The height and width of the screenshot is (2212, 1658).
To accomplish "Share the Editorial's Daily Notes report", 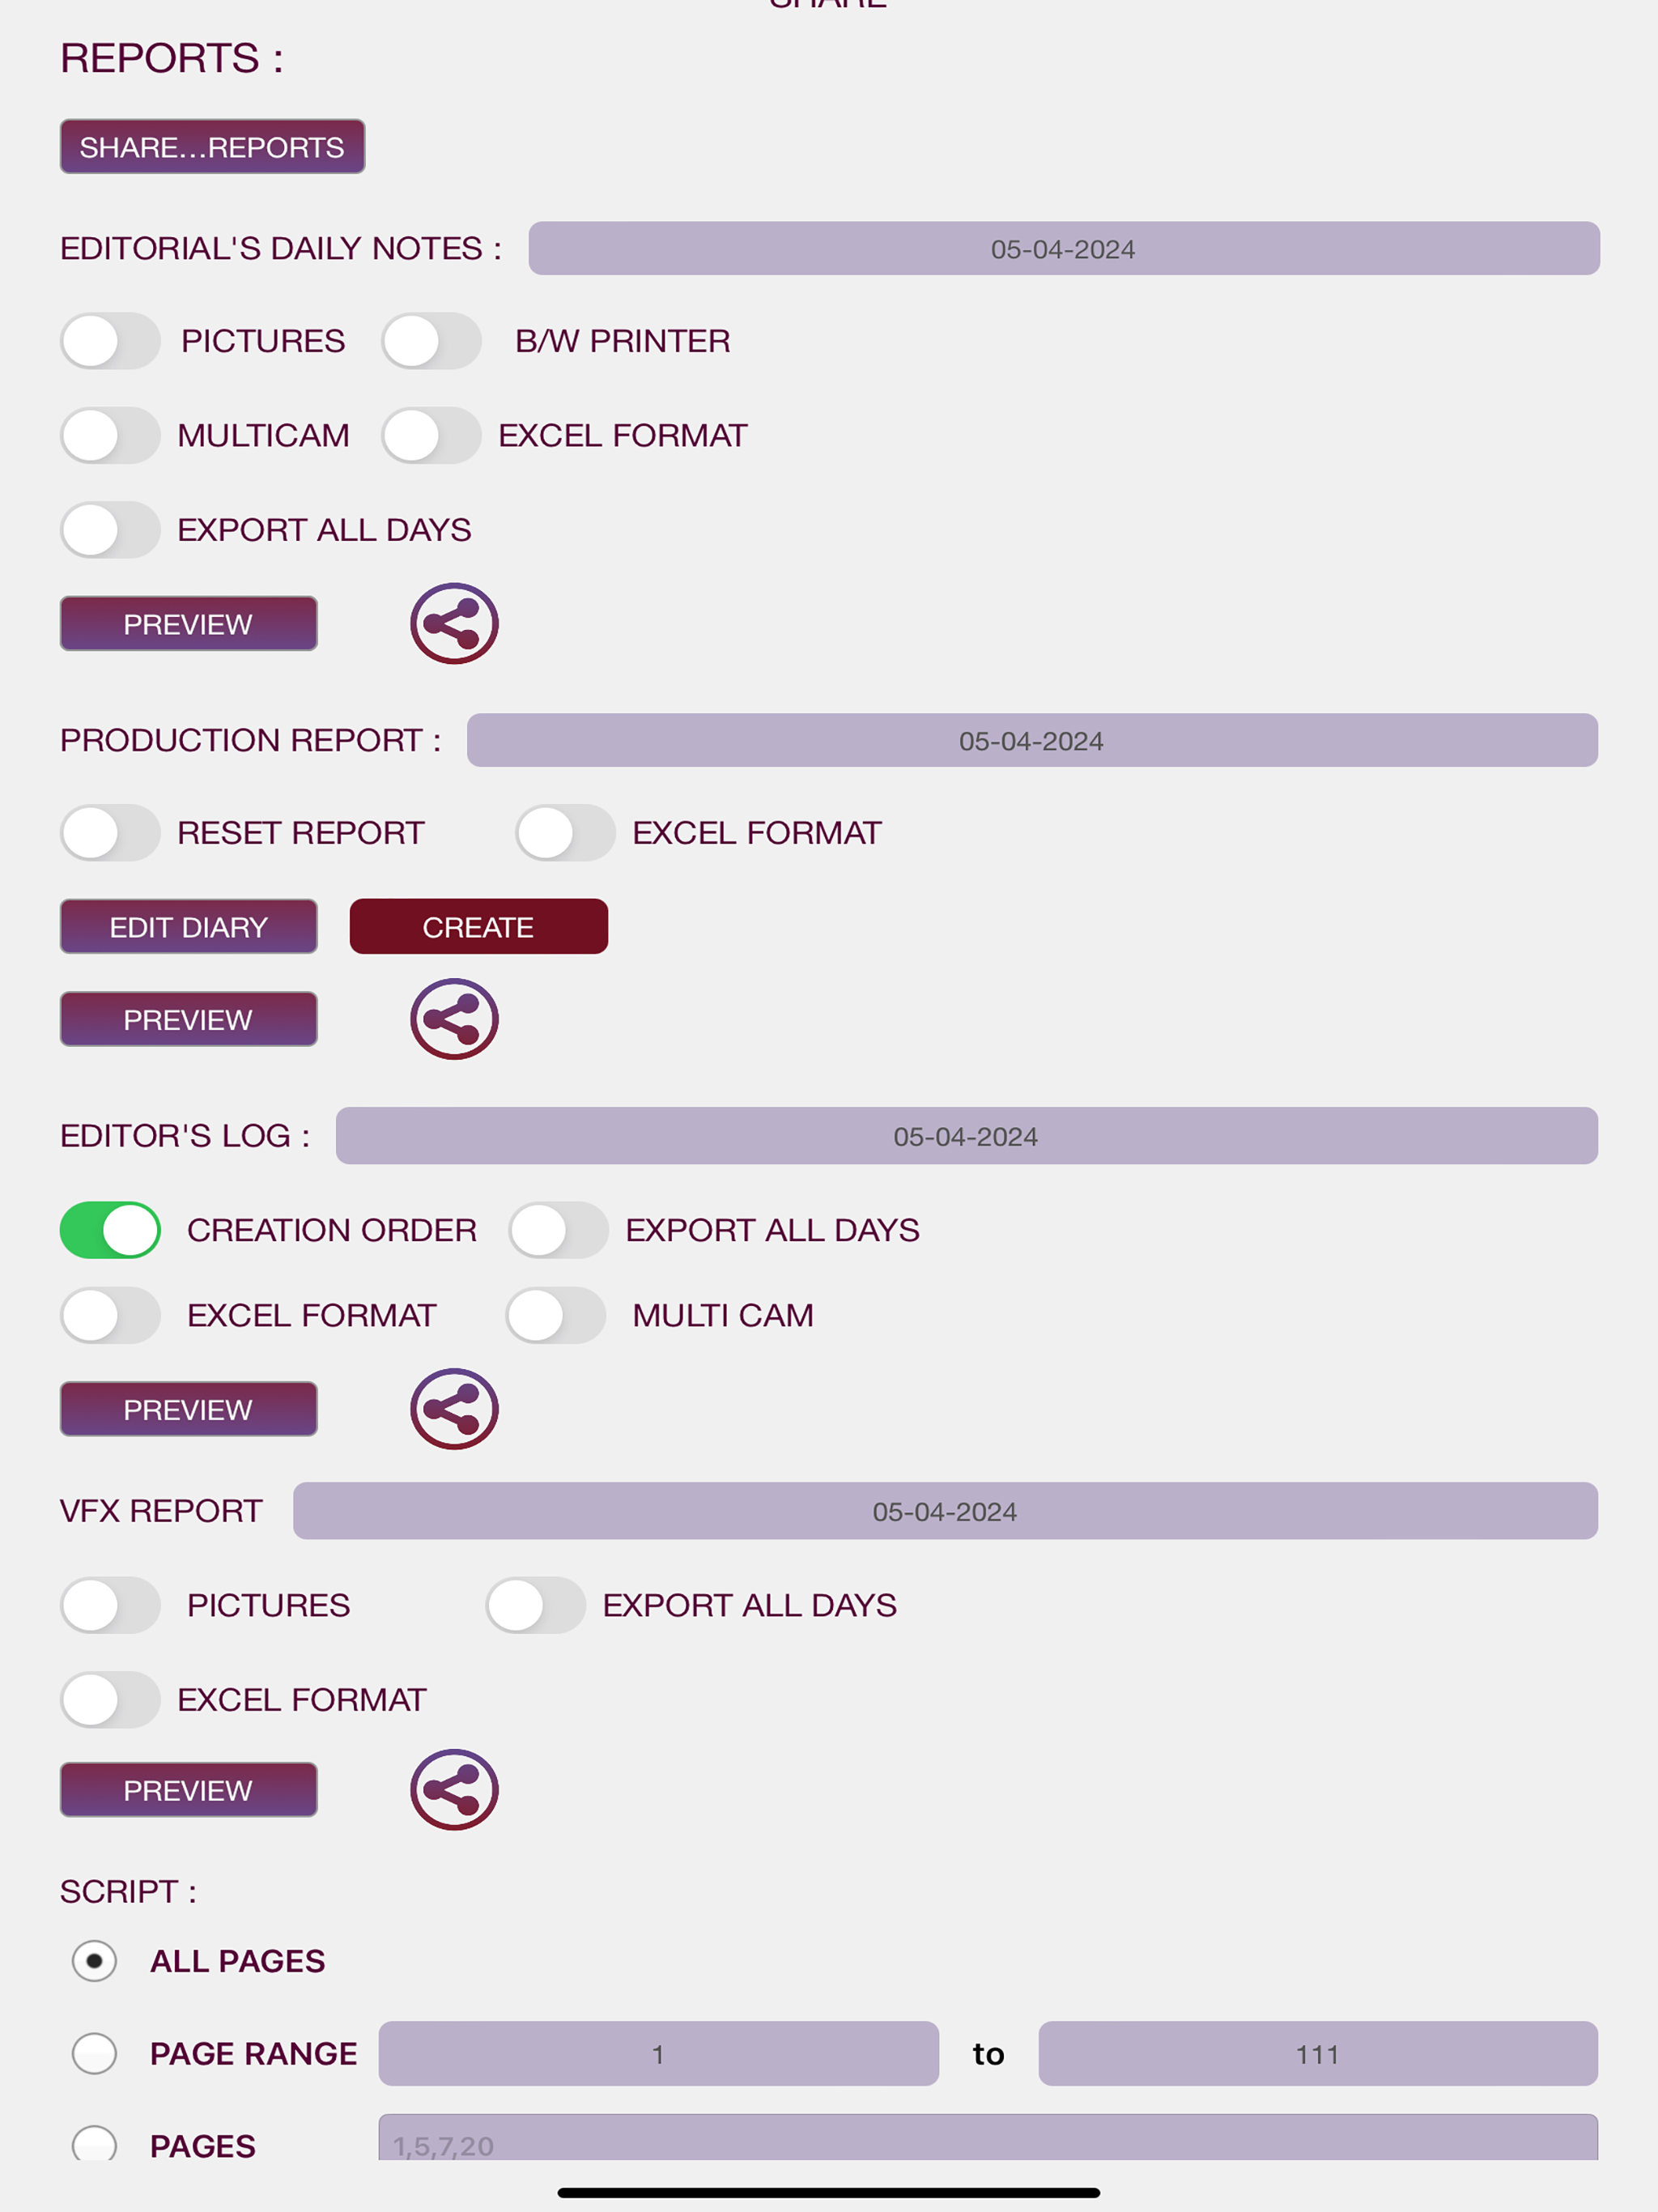I will pyautogui.click(x=453, y=623).
